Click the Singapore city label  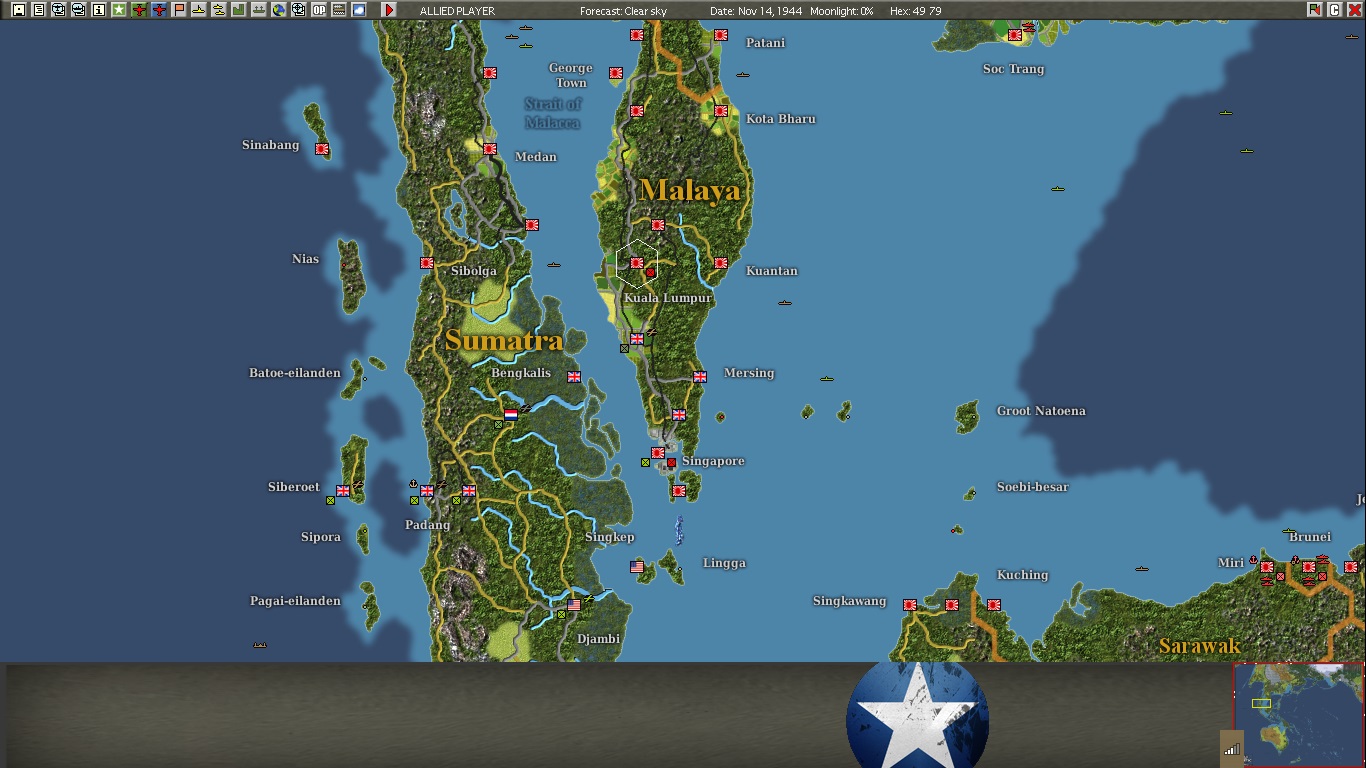click(x=713, y=461)
